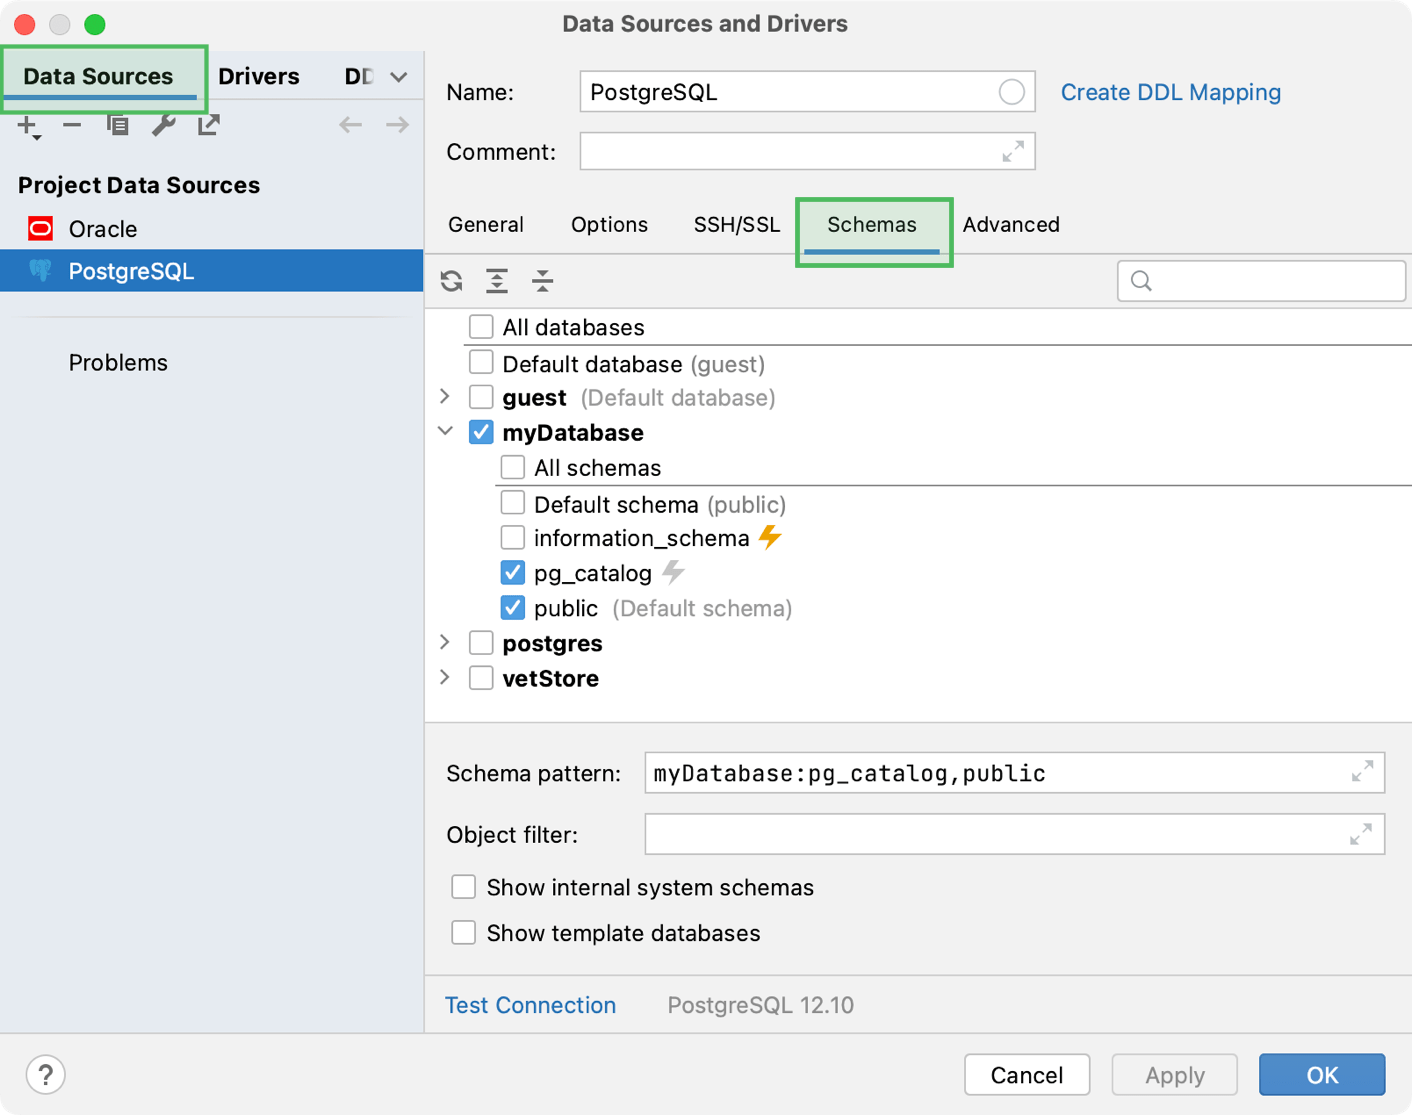Click the Create DDL Mapping link
This screenshot has width=1412, height=1115.
point(1170,92)
